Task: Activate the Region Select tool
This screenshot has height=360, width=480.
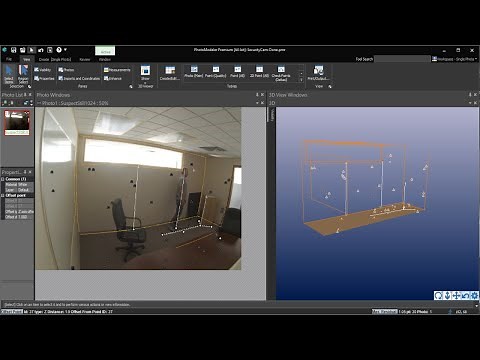Action: pyautogui.click(x=23, y=74)
